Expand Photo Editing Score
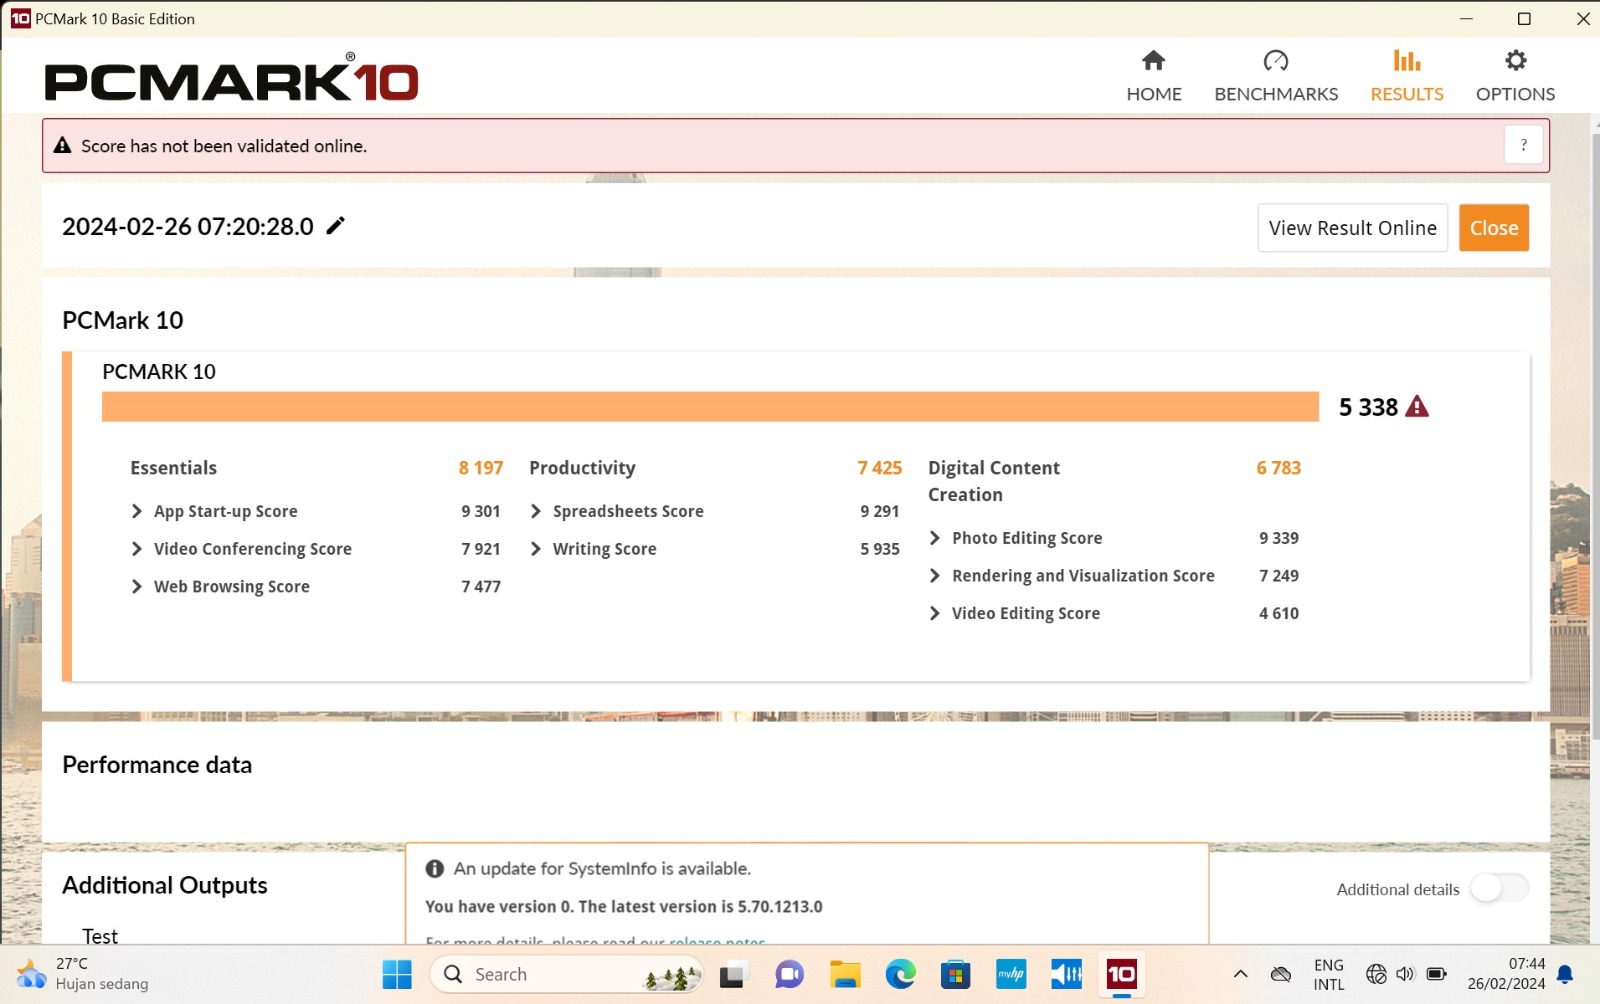Screen dimensions: 1600x1004 pyautogui.click(x=935, y=538)
